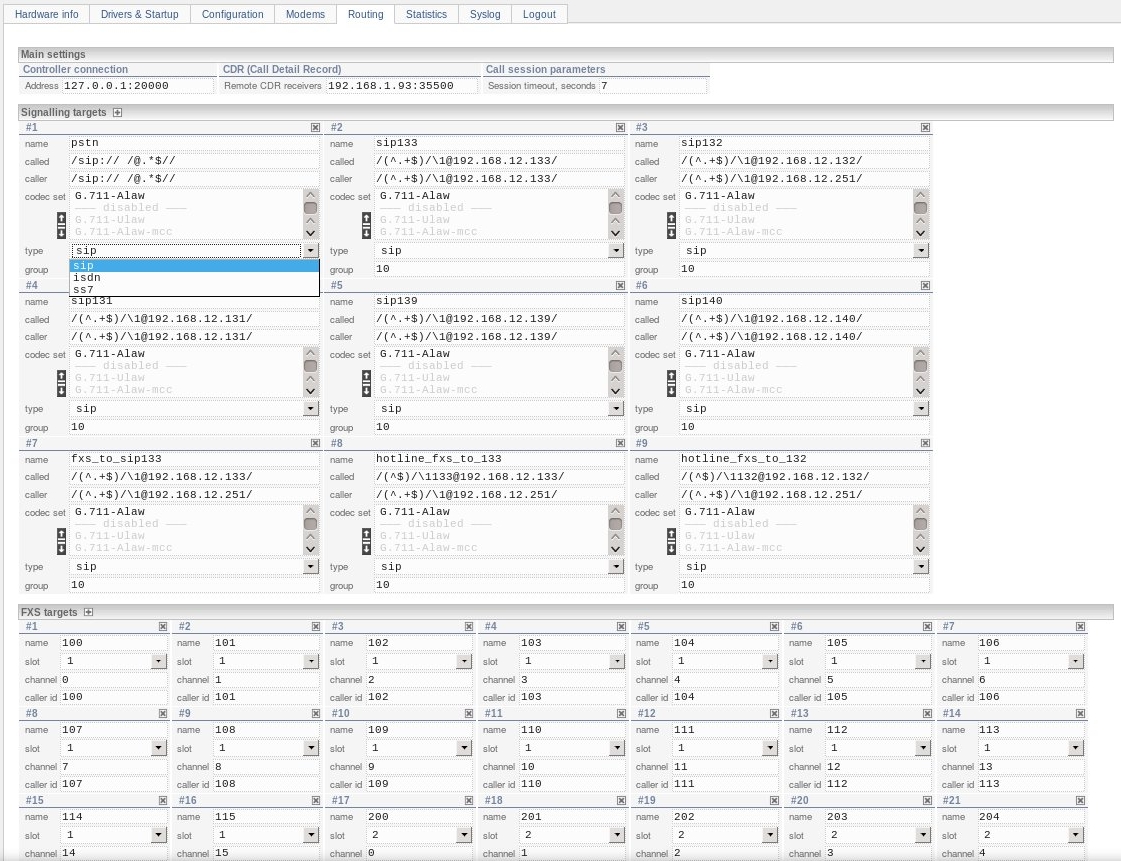The image size is (1121, 861).
Task: Edit the Session timeout seconds field
Action: 652,86
